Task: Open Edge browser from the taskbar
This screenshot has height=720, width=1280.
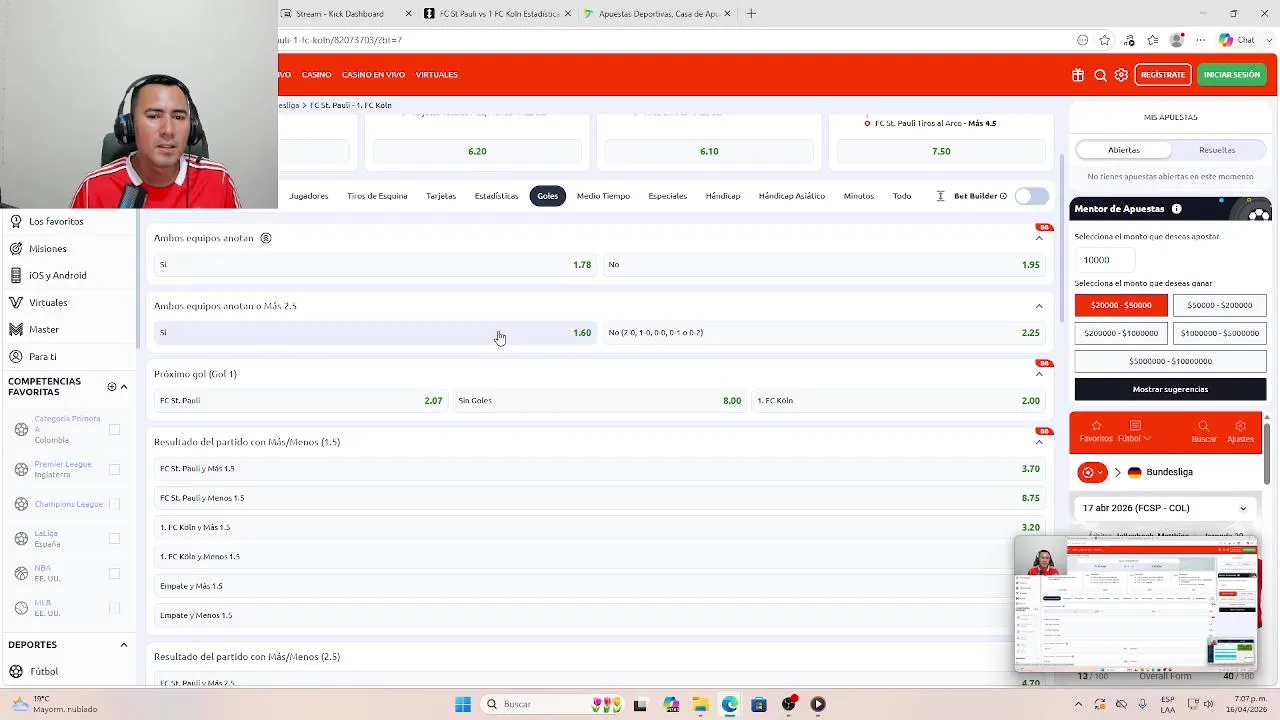Action: click(730, 704)
